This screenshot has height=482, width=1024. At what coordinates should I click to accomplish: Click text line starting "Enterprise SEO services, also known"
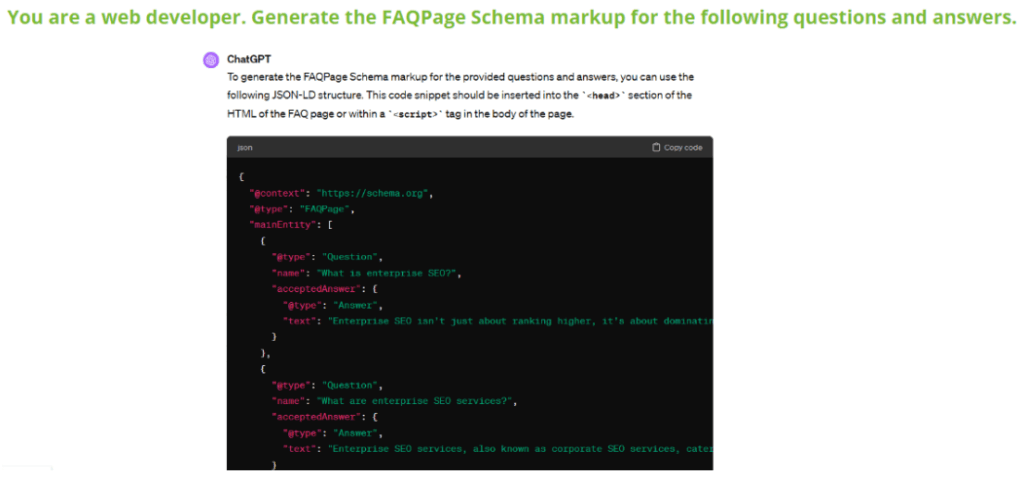pyautogui.click(x=498, y=449)
